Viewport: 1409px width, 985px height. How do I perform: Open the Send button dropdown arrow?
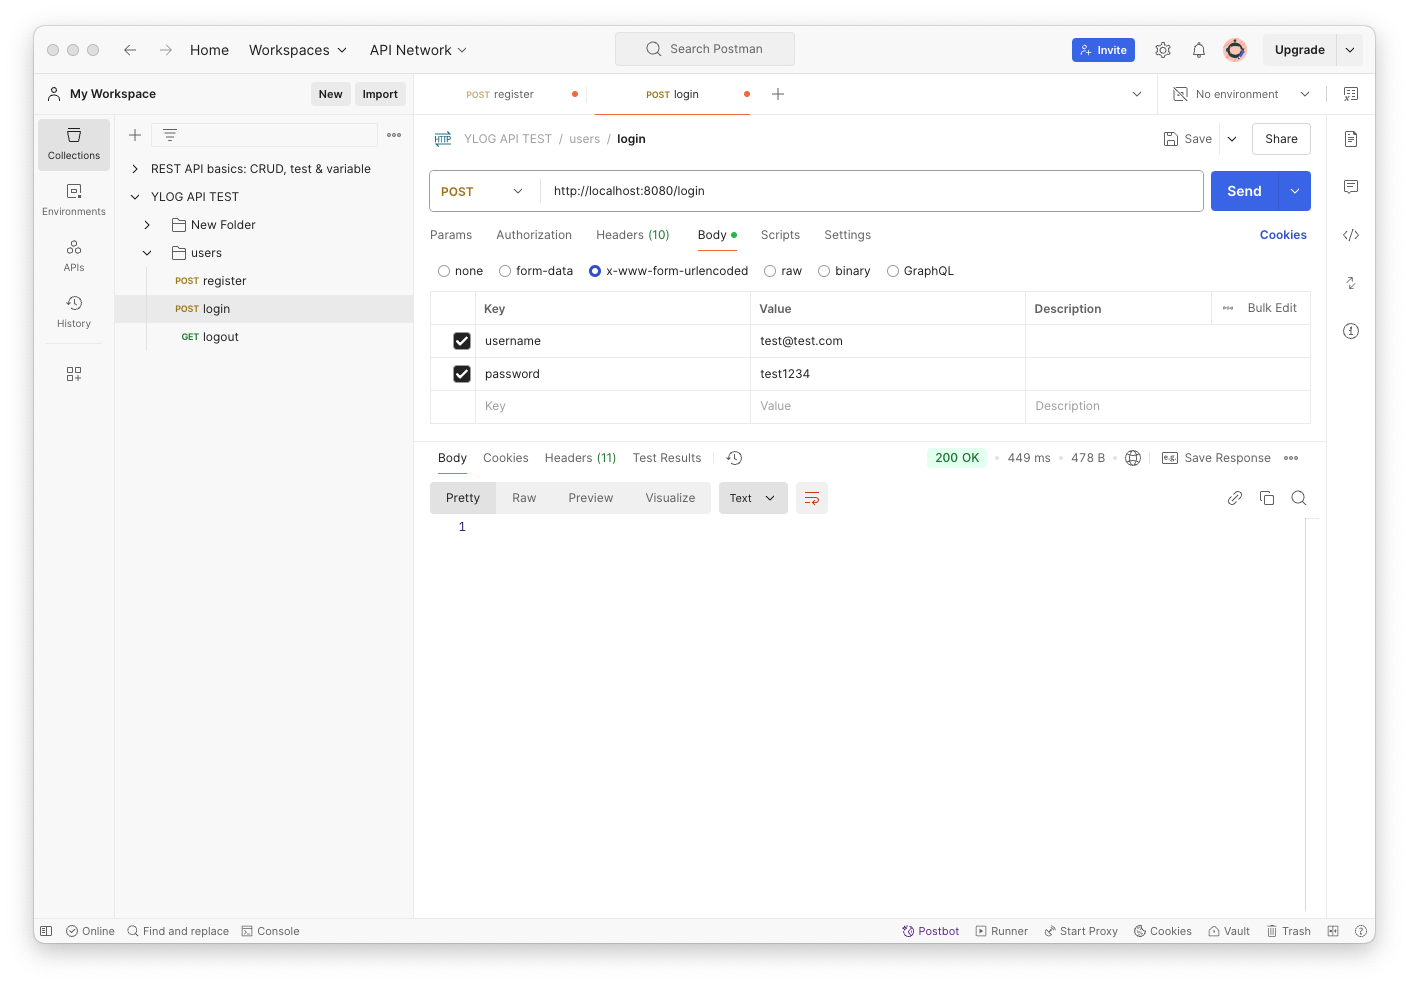pos(1295,191)
